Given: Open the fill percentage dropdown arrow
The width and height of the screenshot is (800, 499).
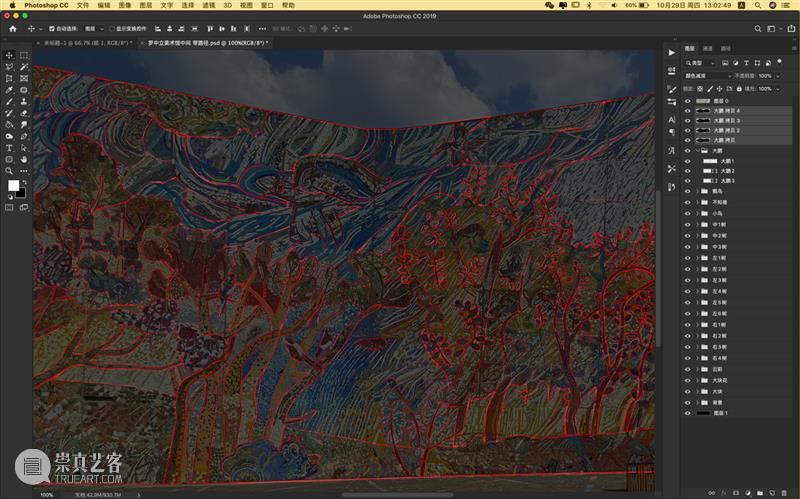Looking at the screenshot, I should coord(778,89).
